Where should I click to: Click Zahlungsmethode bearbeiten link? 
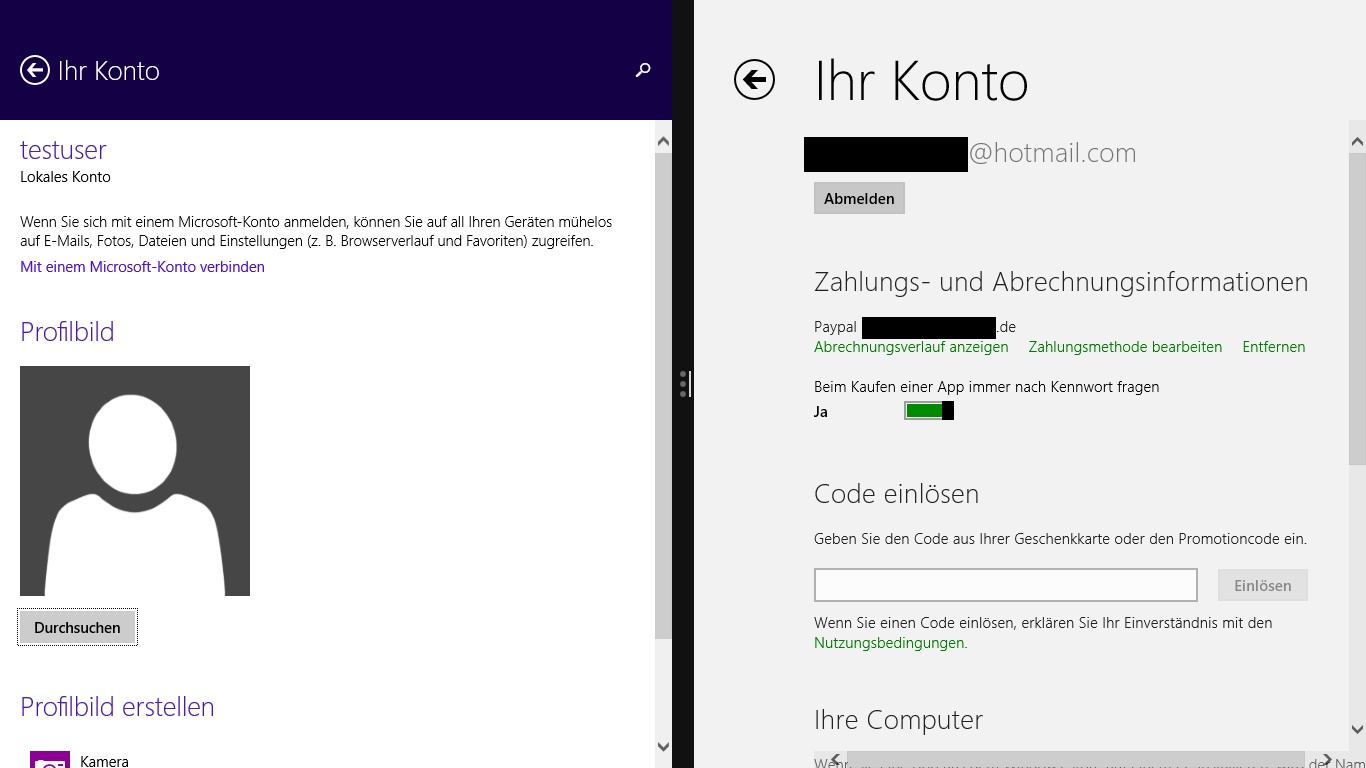click(x=1125, y=347)
